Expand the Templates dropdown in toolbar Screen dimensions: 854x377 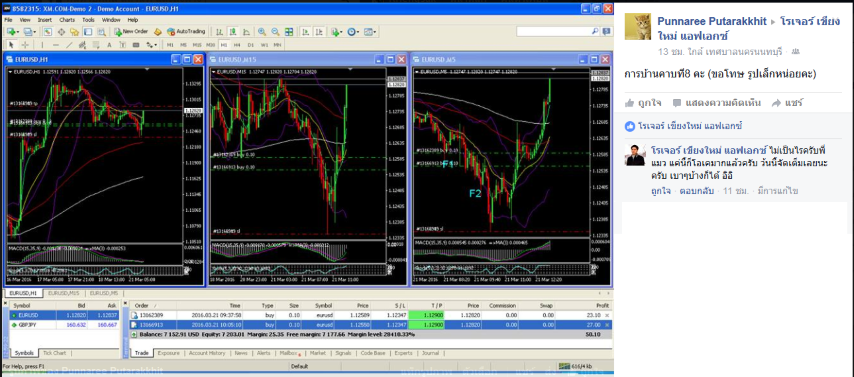370,32
